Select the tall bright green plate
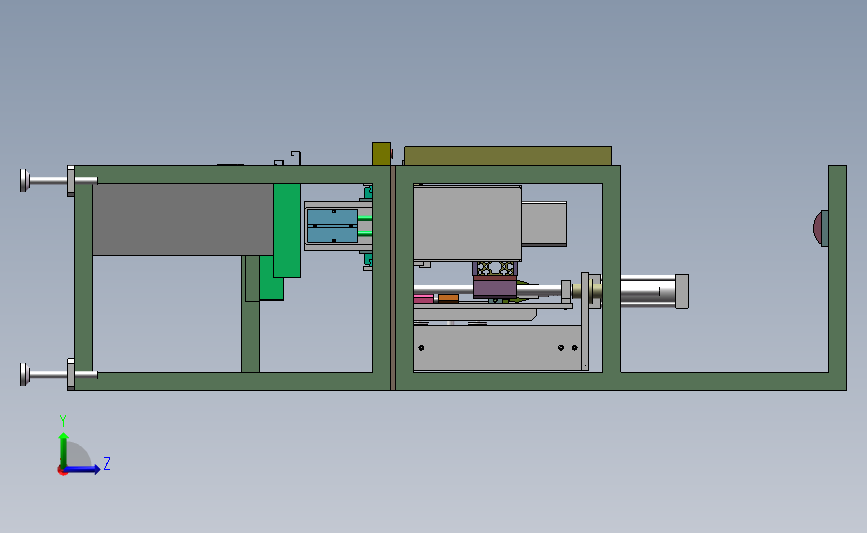867x533 pixels. [287, 230]
